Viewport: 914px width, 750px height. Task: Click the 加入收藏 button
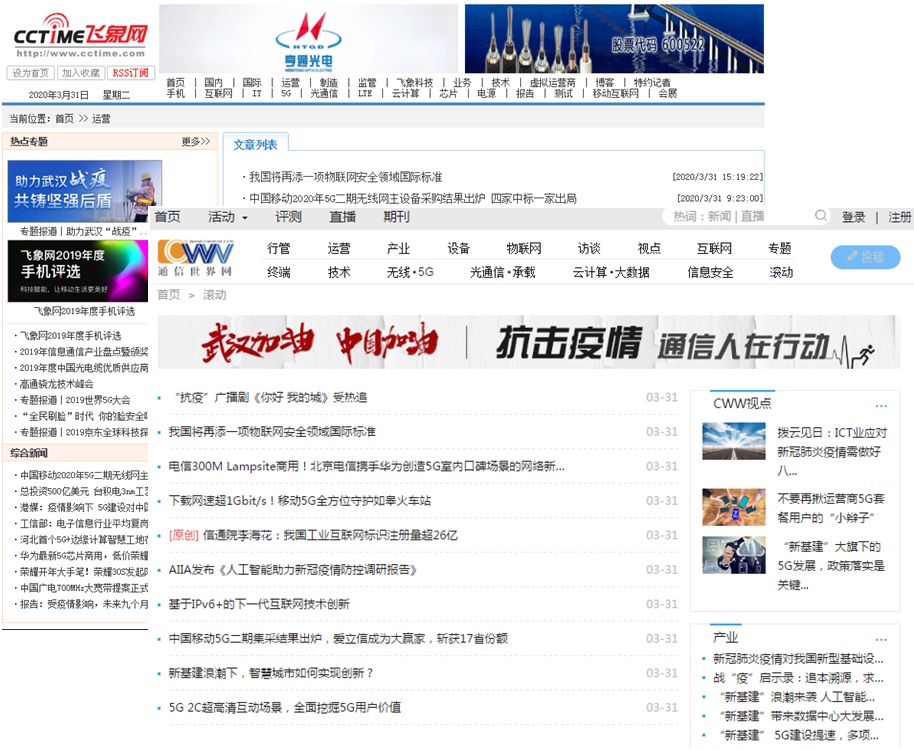(x=81, y=73)
